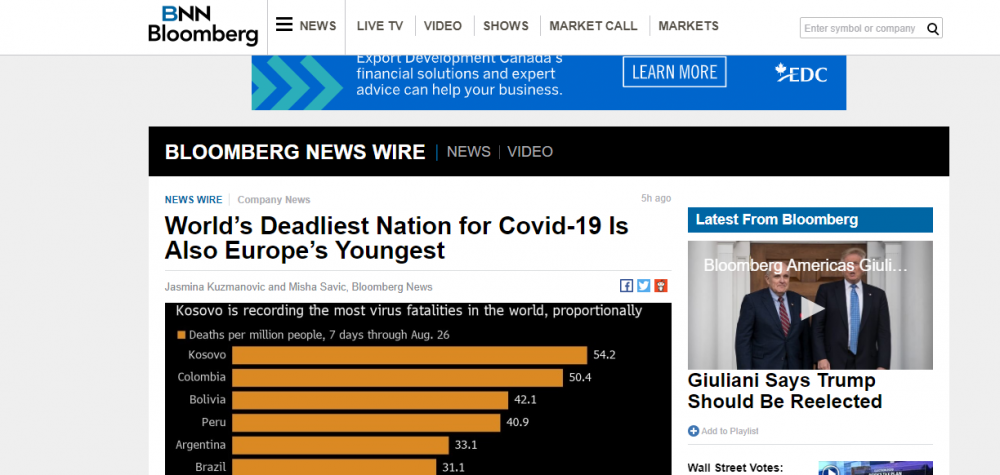Open the LIVE TV menu item
Image resolution: width=1000 pixels, height=475 pixels.
coord(380,26)
